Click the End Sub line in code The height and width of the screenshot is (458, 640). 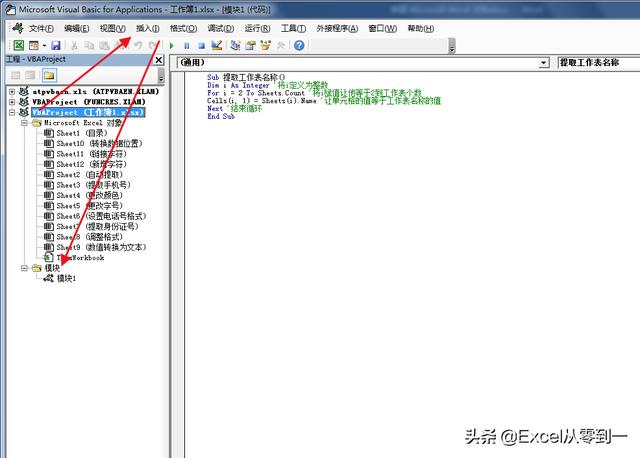(221, 116)
